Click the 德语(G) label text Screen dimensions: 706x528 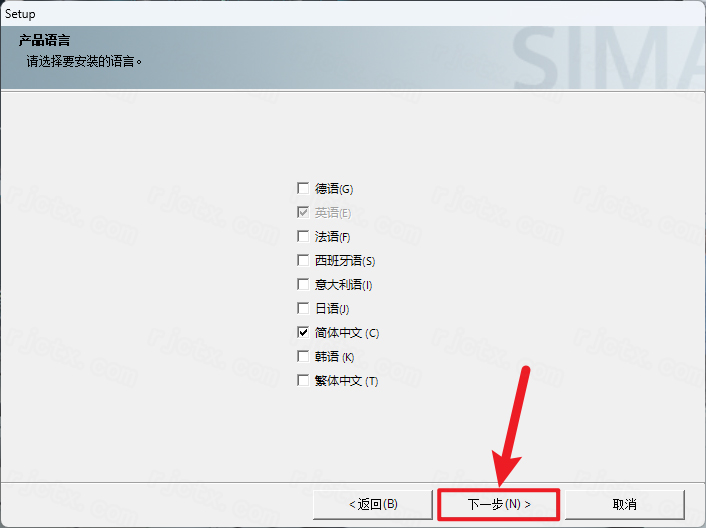tap(334, 188)
